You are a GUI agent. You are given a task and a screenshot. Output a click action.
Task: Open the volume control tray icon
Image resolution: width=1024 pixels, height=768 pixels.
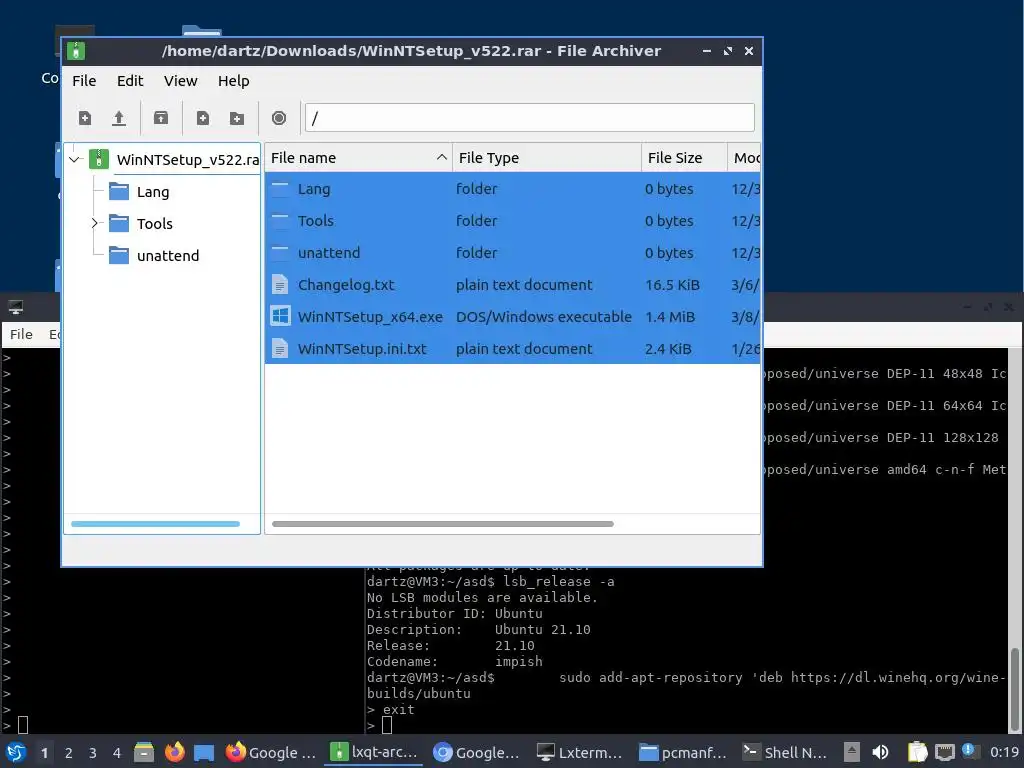880,752
